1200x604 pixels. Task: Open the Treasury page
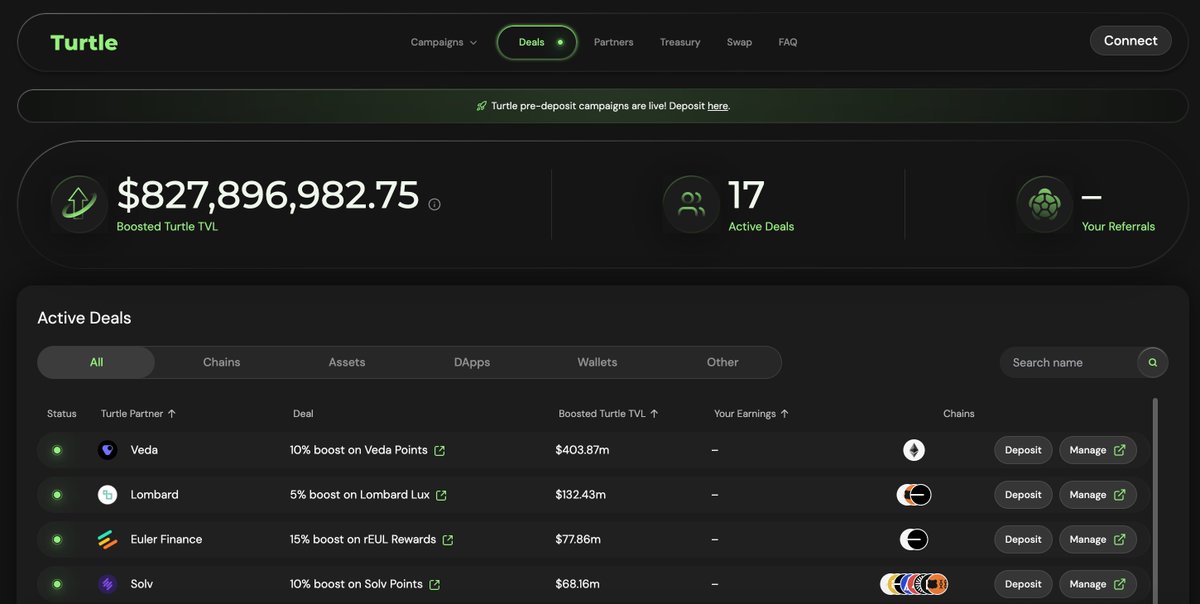pyautogui.click(x=680, y=42)
